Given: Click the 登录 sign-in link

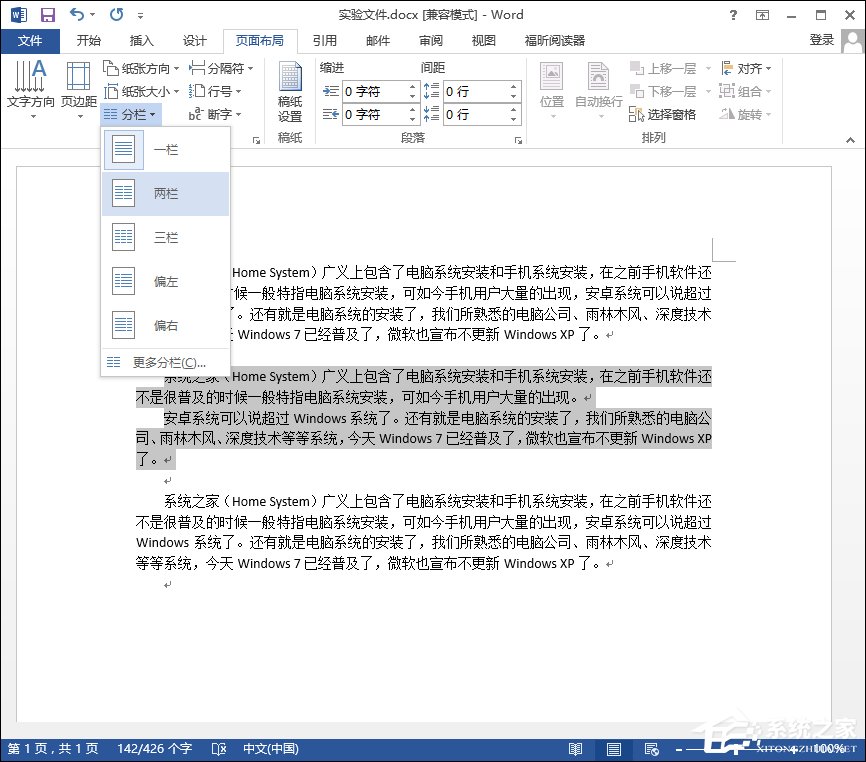Looking at the screenshot, I should point(821,40).
